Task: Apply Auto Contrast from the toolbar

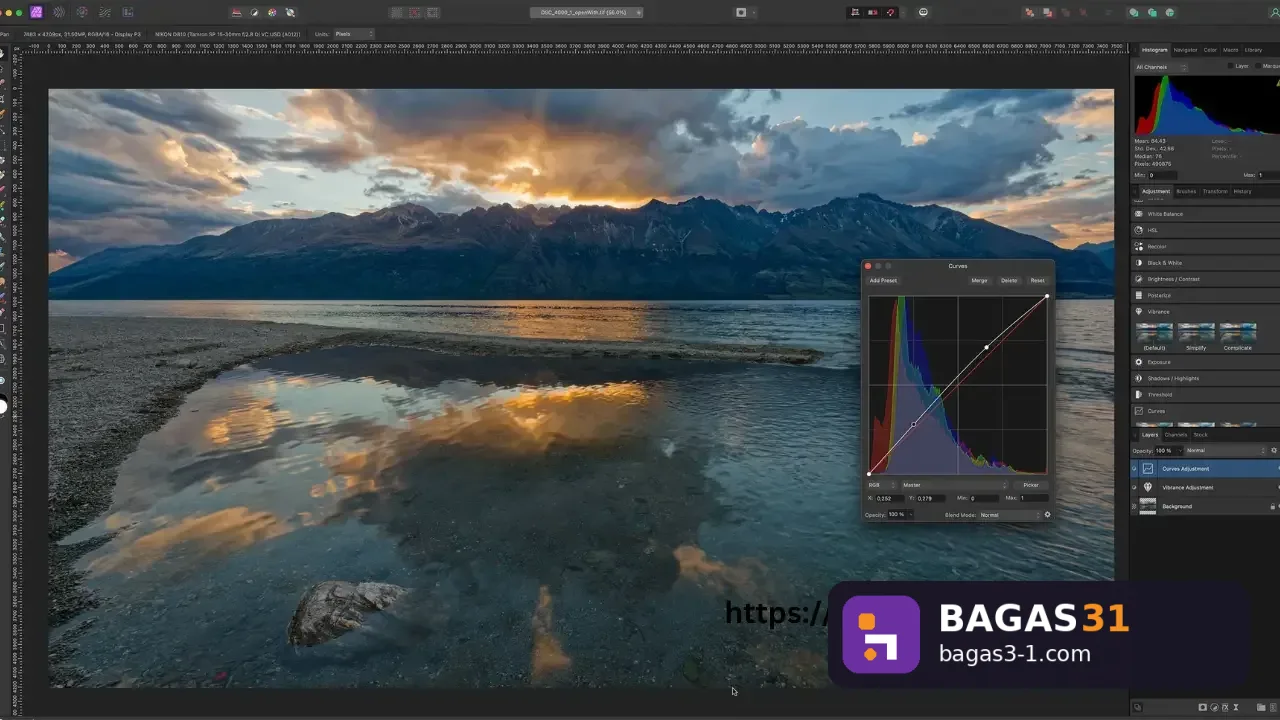Action: tap(254, 12)
